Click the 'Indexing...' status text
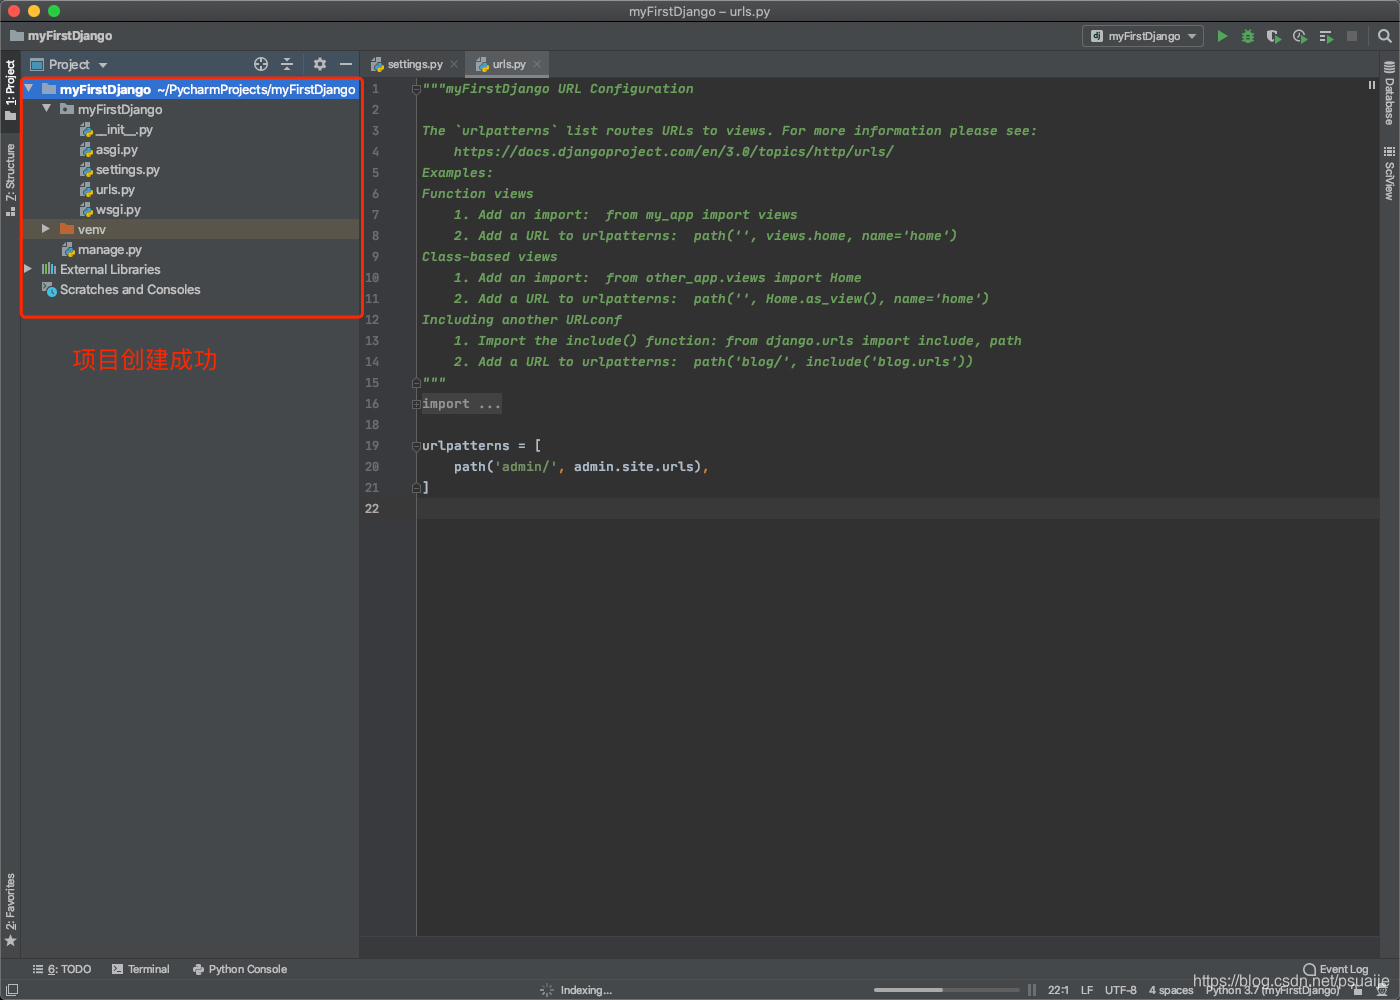Viewport: 1400px width, 1000px height. click(586, 990)
